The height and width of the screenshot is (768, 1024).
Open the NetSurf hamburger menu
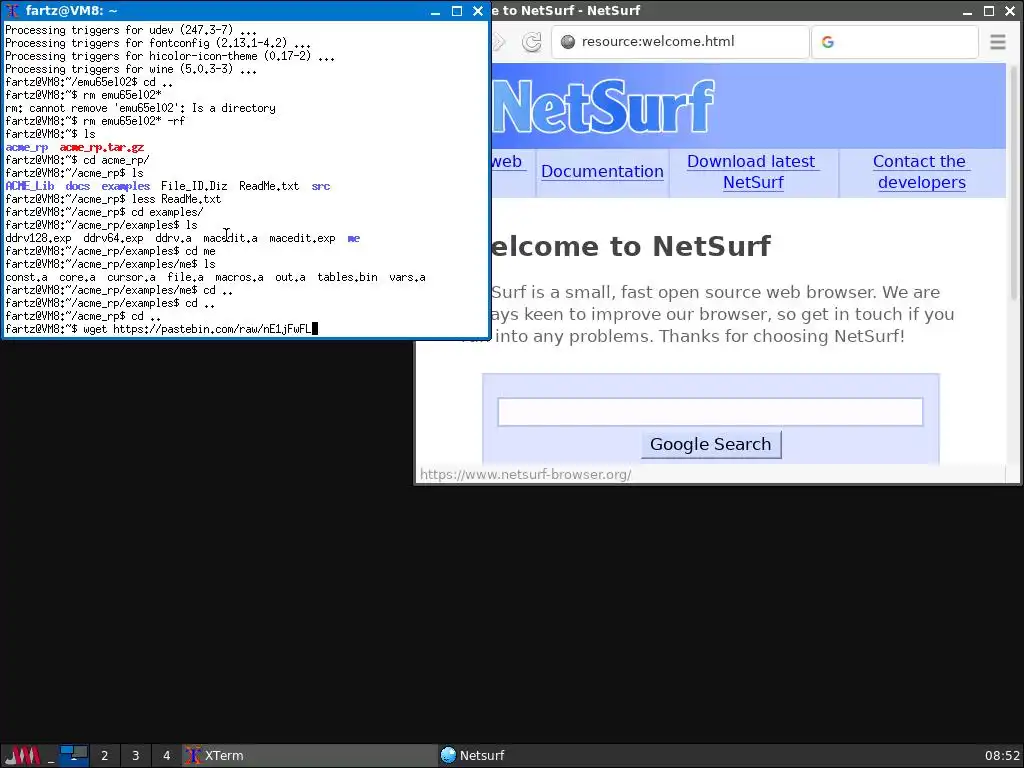pos(997,42)
